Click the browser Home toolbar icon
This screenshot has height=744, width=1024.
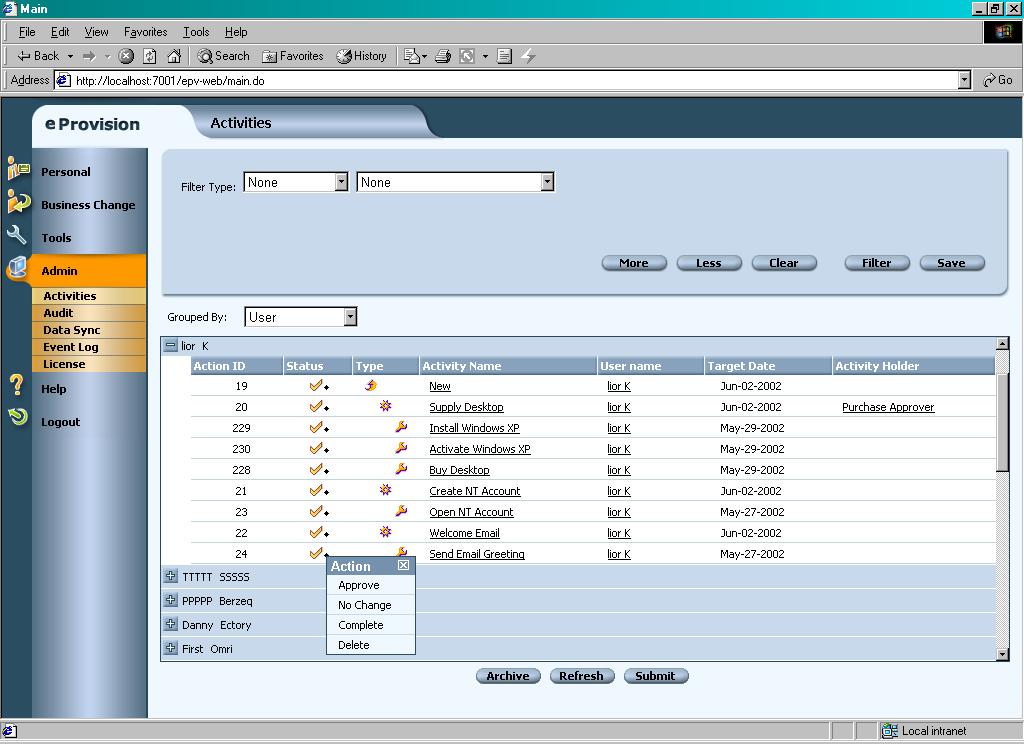click(x=174, y=56)
